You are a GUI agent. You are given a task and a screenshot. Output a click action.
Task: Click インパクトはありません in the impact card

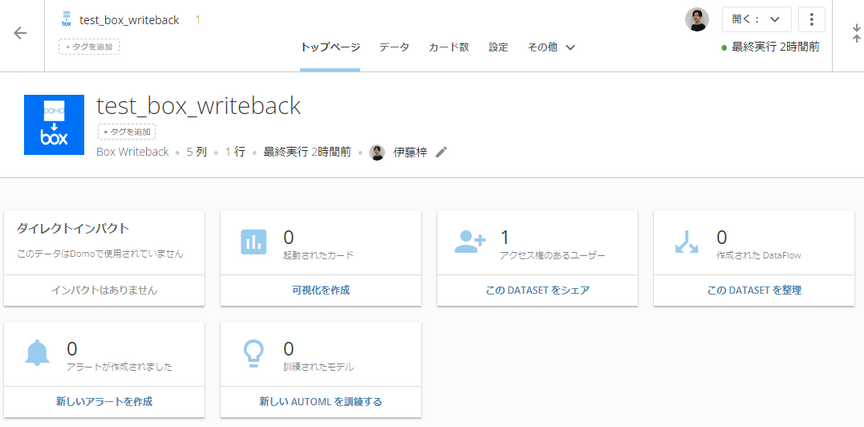(104, 290)
